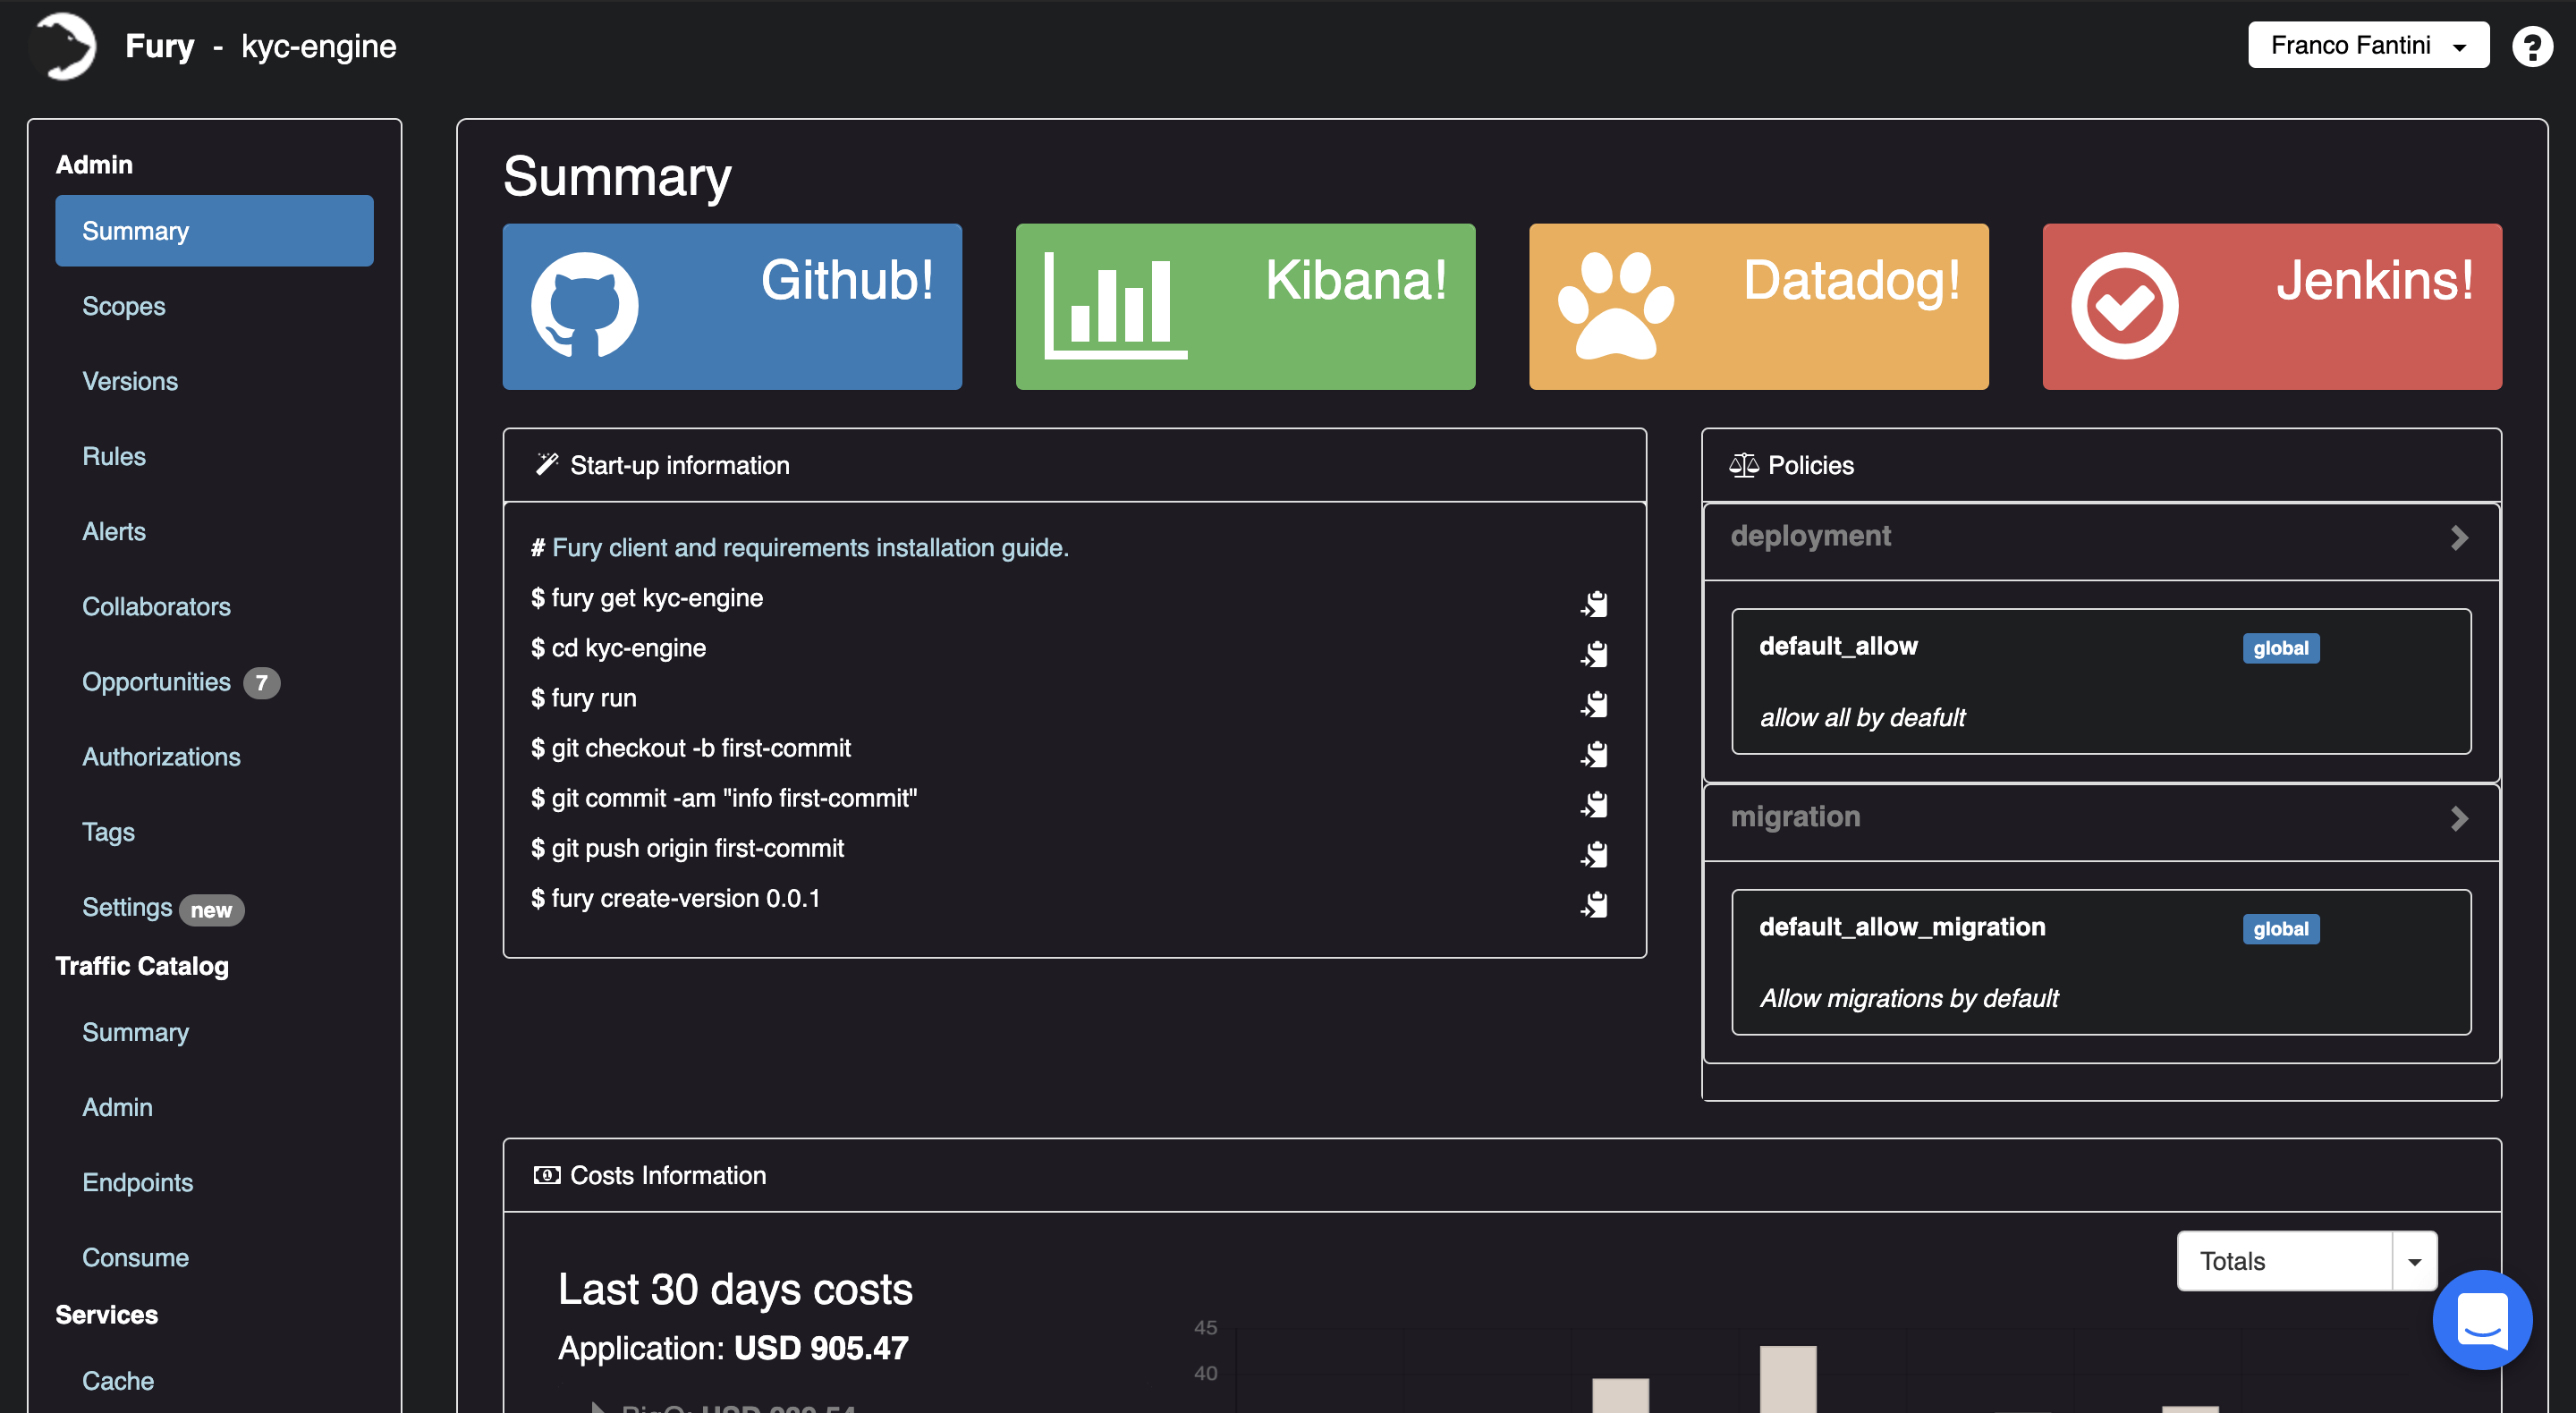This screenshot has height=1413, width=2576.
Task: Open the chat support bubble
Action: (x=2482, y=1319)
